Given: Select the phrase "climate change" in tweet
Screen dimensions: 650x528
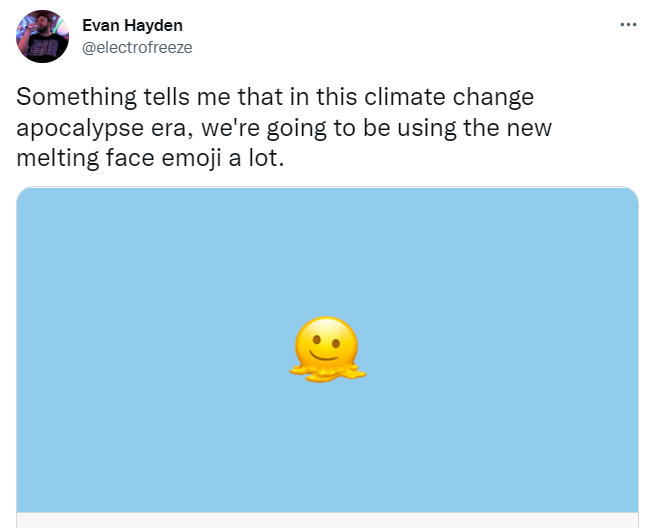Looking at the screenshot, I should tap(449, 98).
